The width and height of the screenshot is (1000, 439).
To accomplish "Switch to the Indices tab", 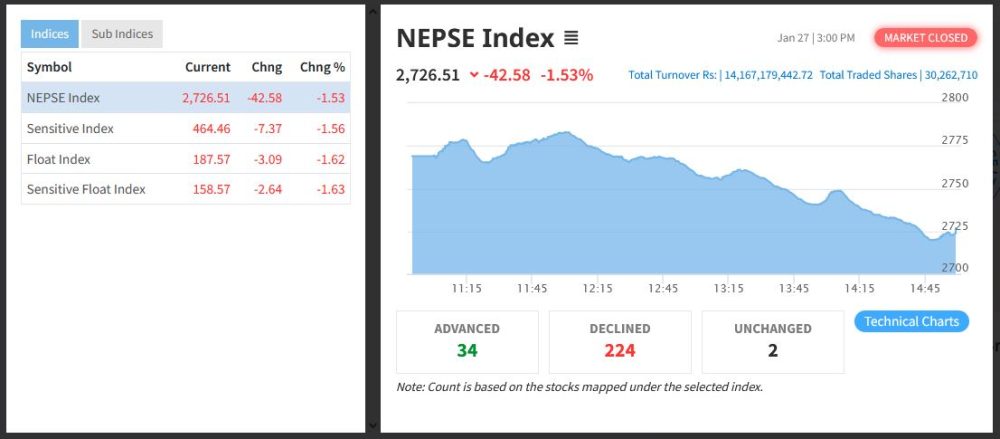I will point(50,34).
